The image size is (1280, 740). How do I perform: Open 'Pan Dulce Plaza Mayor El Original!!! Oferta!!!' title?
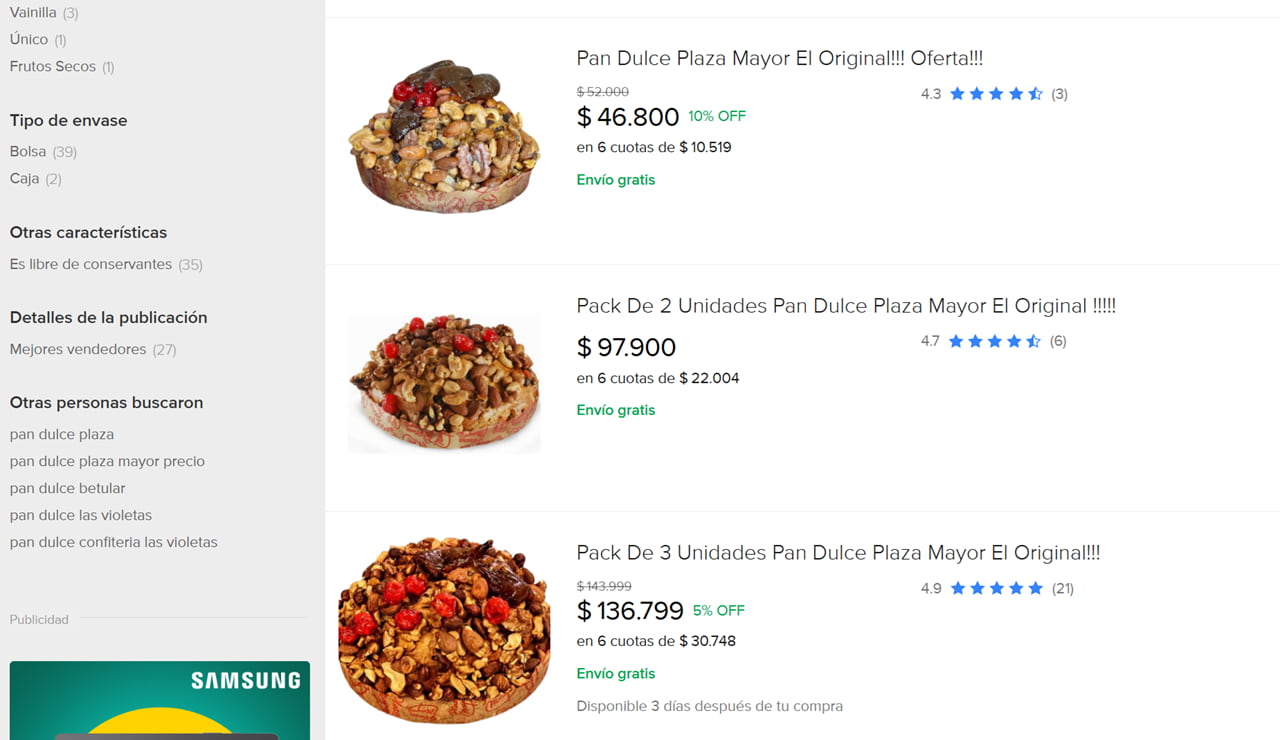780,58
